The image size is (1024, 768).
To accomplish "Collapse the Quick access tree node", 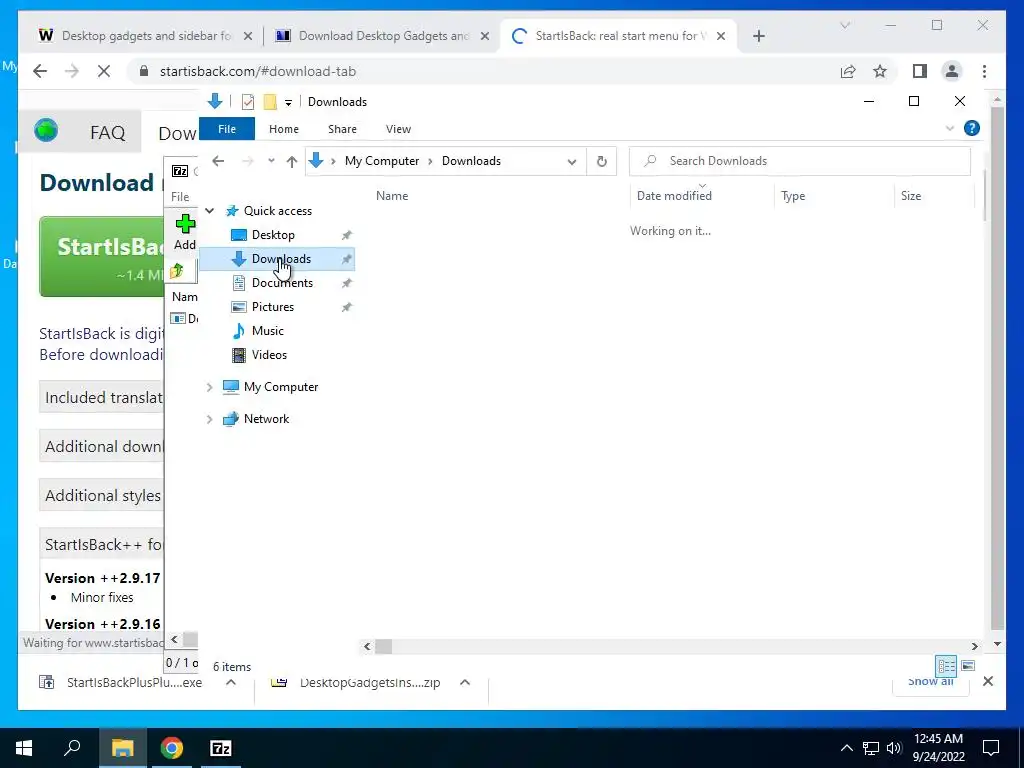I will pos(210,211).
